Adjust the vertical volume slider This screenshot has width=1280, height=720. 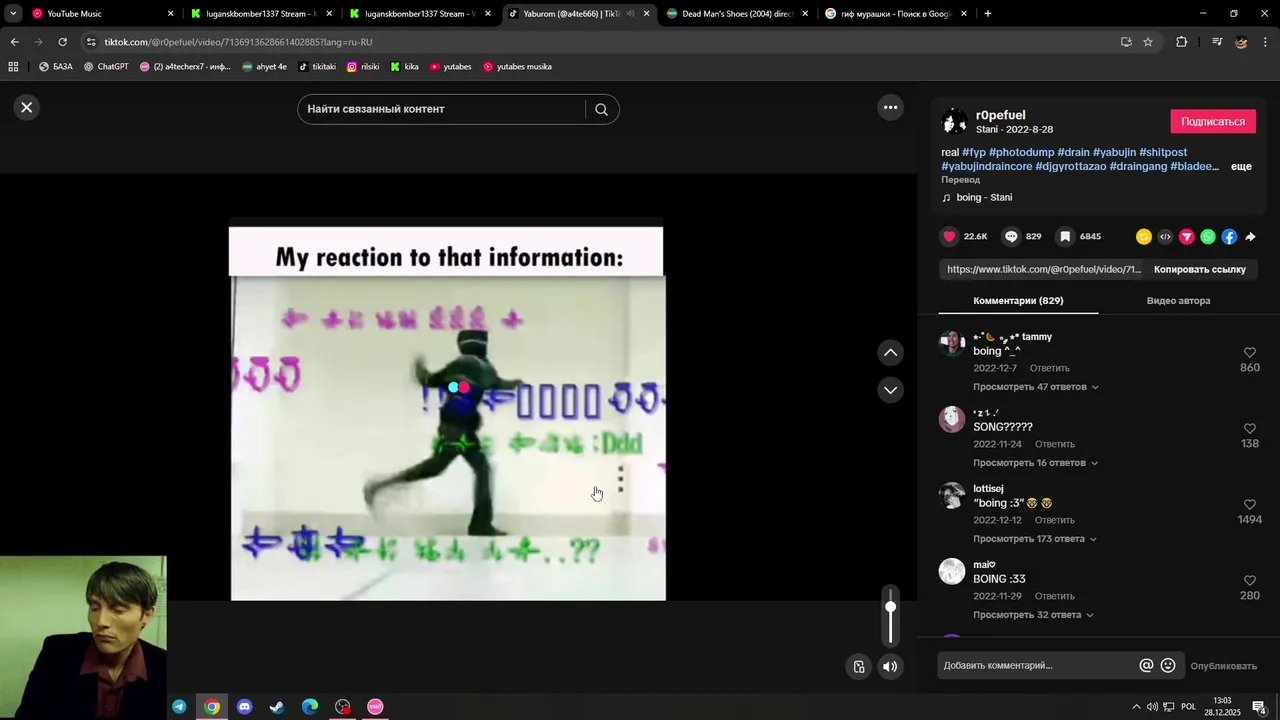click(890, 616)
